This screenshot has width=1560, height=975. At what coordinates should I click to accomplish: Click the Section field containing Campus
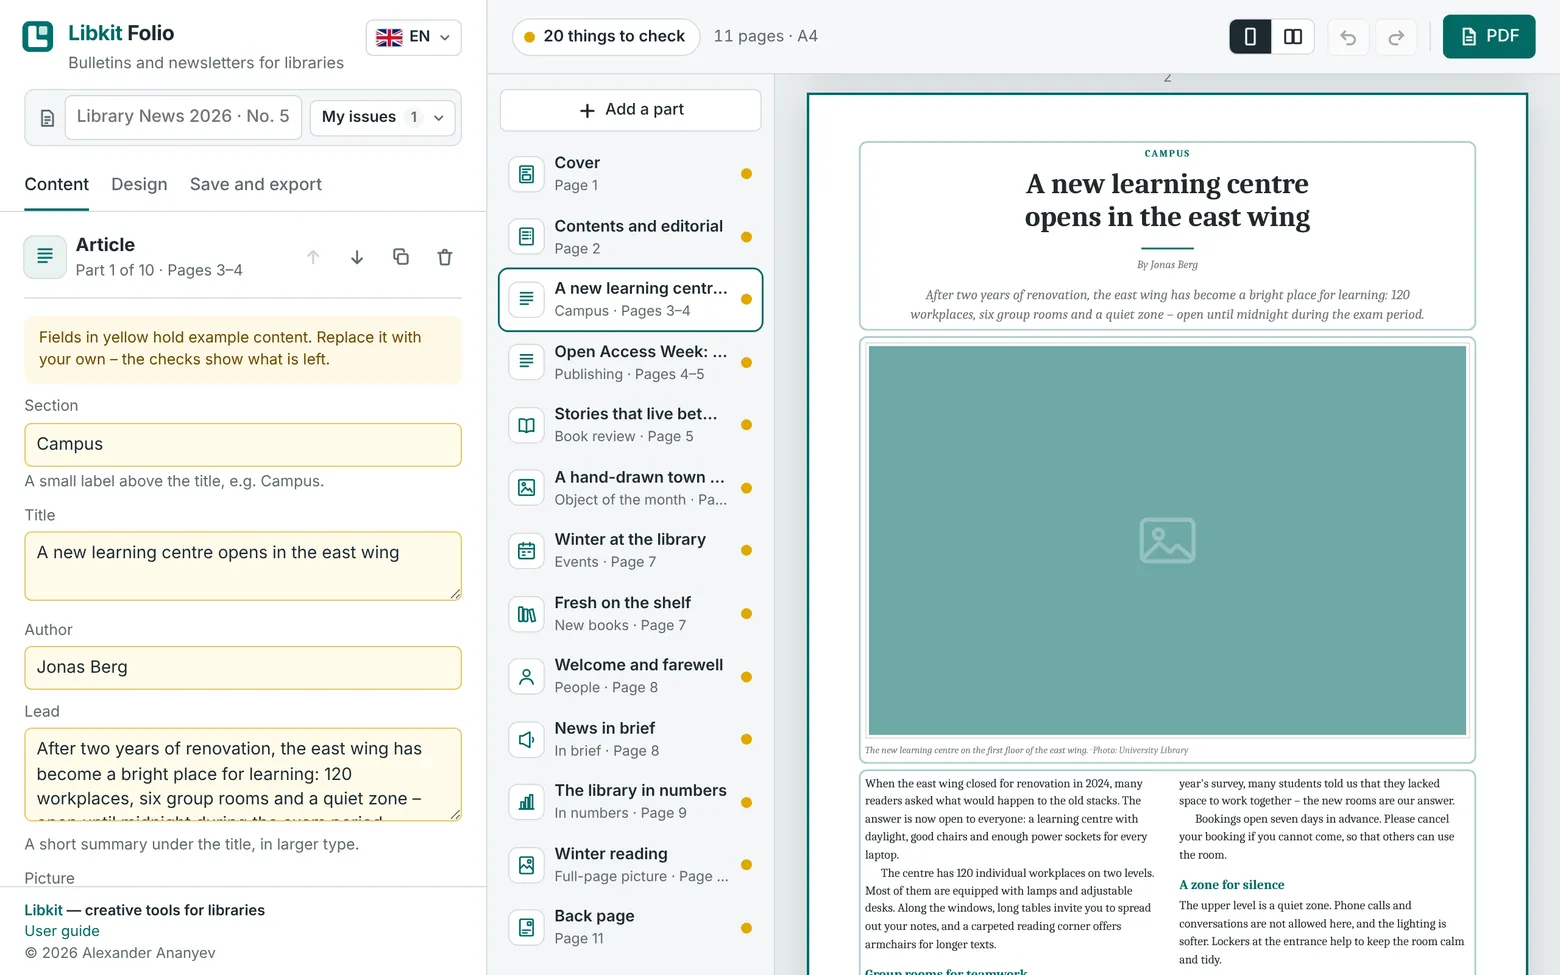tap(243, 444)
